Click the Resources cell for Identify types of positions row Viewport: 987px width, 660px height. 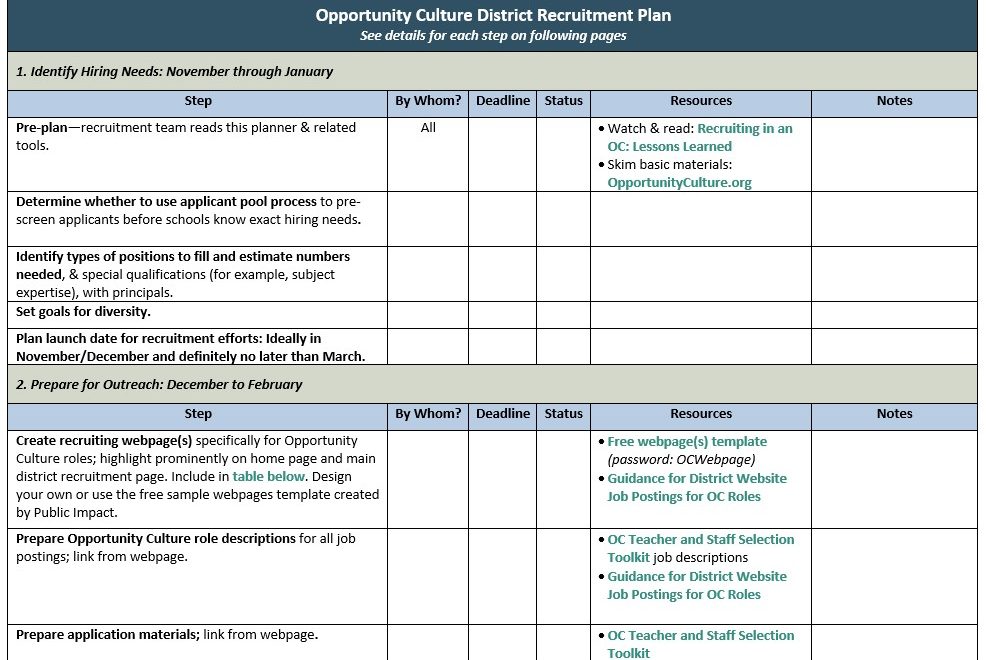pyautogui.click(x=701, y=274)
